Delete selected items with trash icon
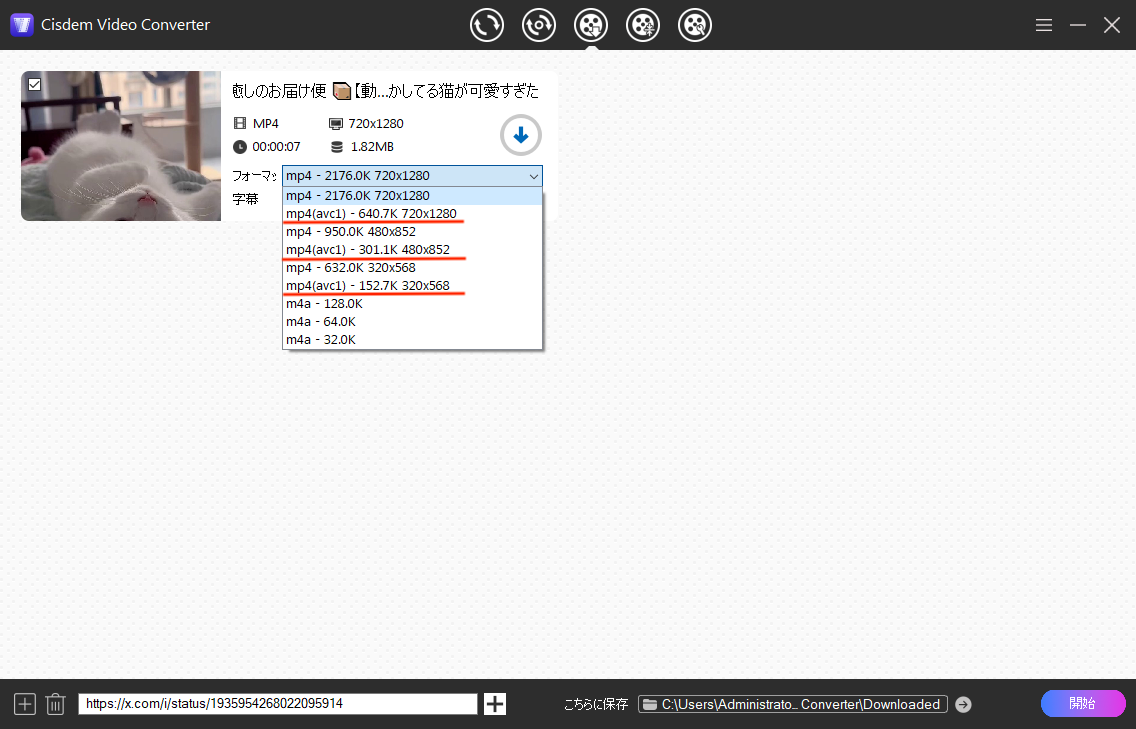Viewport: 1136px width, 729px height. point(55,704)
